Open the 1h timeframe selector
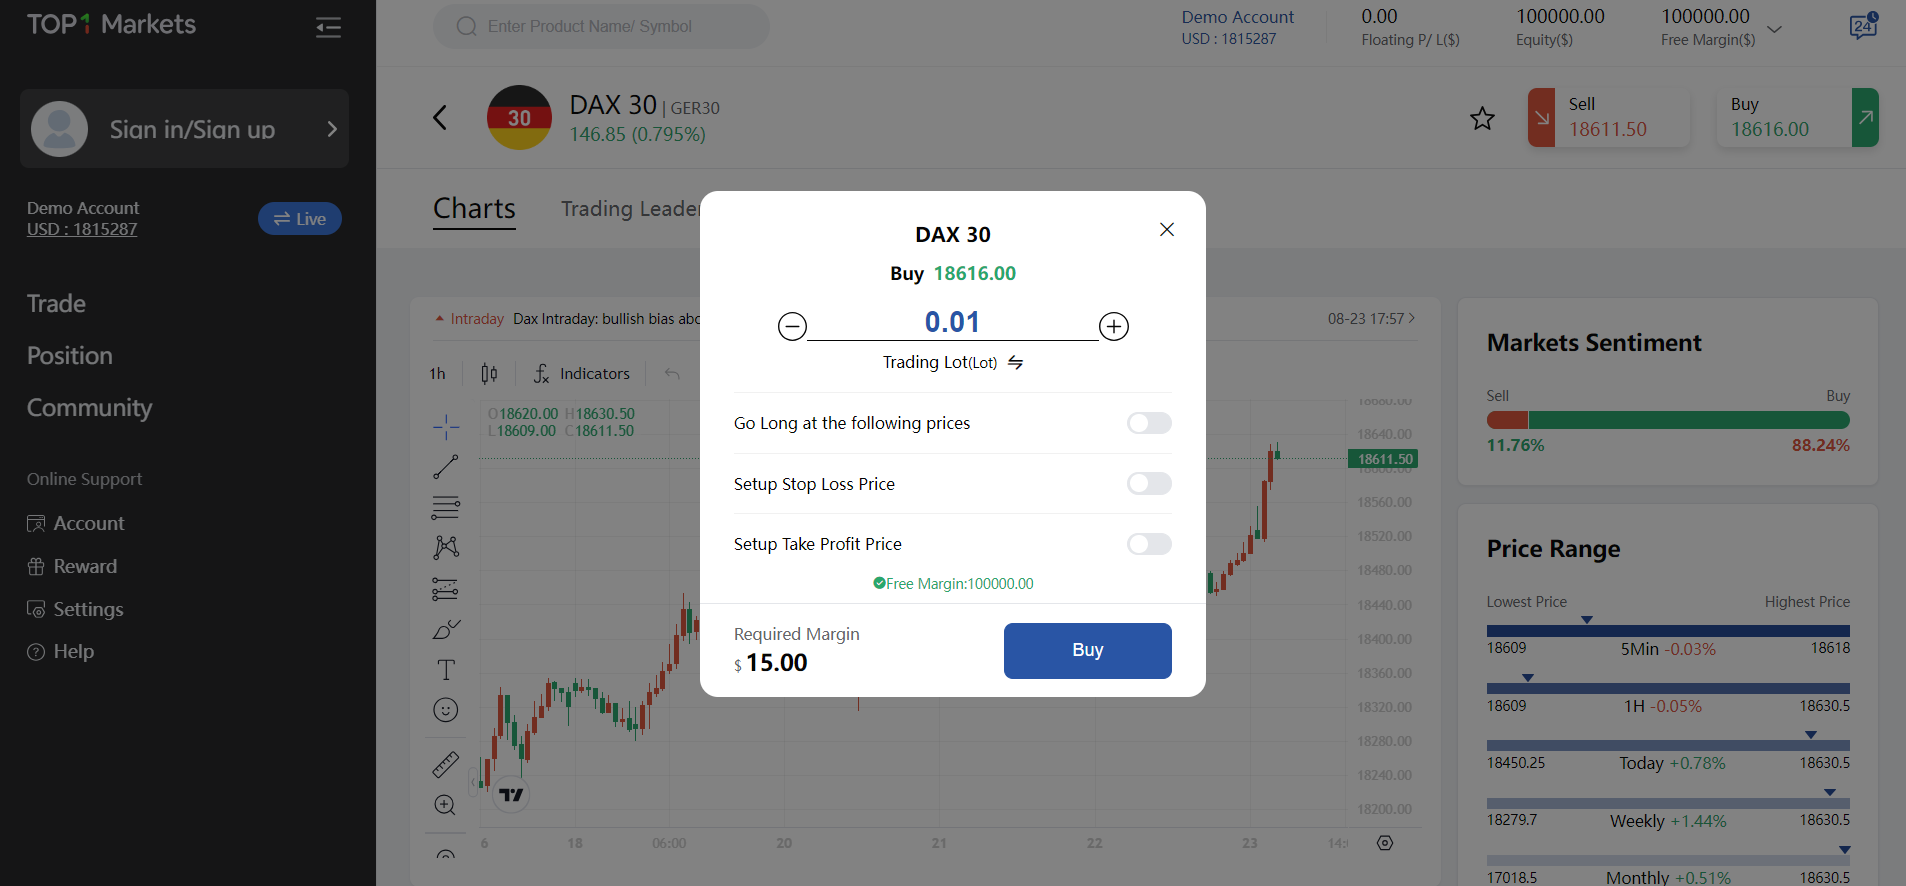The width and height of the screenshot is (1906, 886). click(438, 374)
